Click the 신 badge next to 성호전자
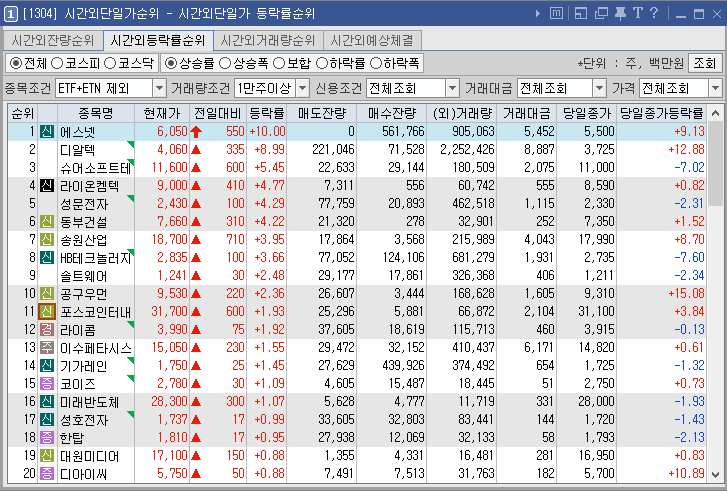This screenshot has height=491, width=727. point(46,420)
